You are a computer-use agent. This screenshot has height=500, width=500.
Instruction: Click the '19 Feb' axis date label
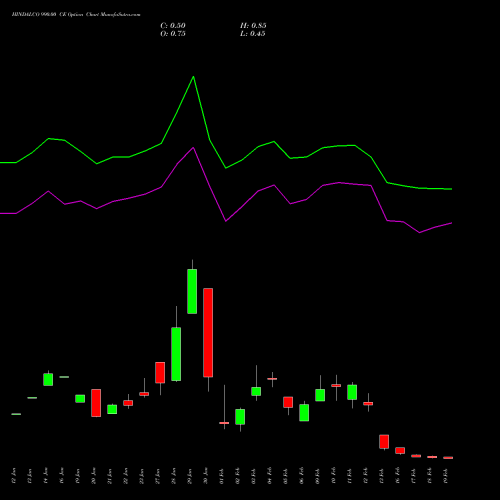(x=446, y=476)
